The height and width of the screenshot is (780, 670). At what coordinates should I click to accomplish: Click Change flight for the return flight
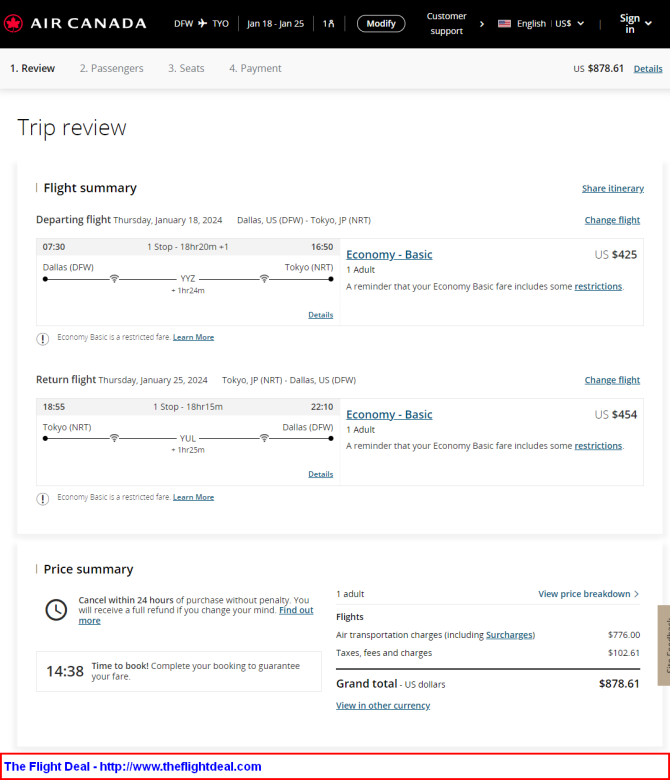click(612, 380)
